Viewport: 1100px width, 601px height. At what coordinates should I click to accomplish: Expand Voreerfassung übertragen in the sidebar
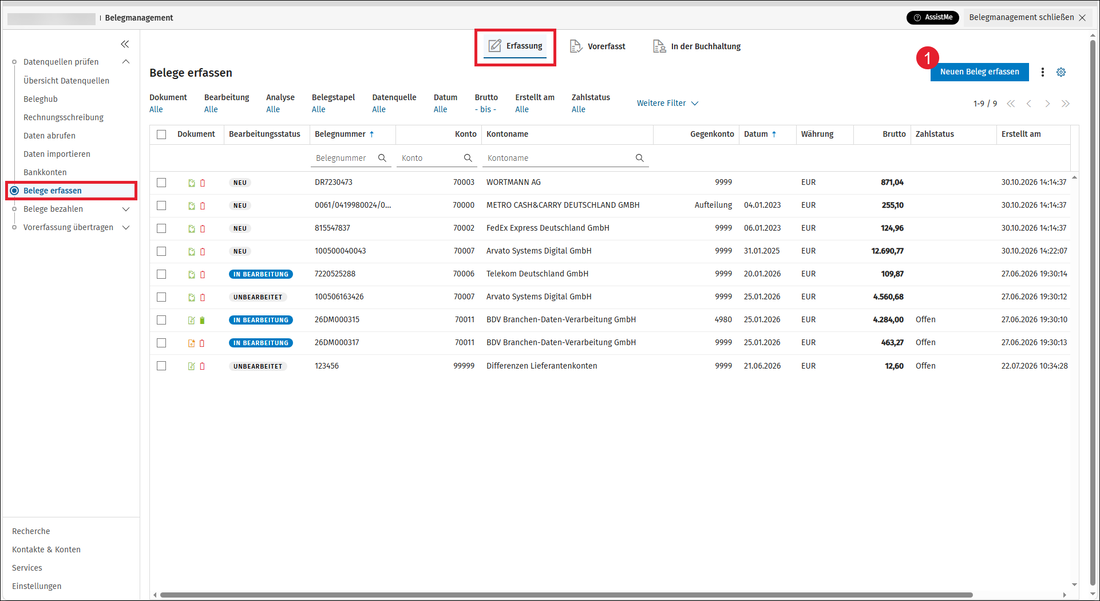126,227
